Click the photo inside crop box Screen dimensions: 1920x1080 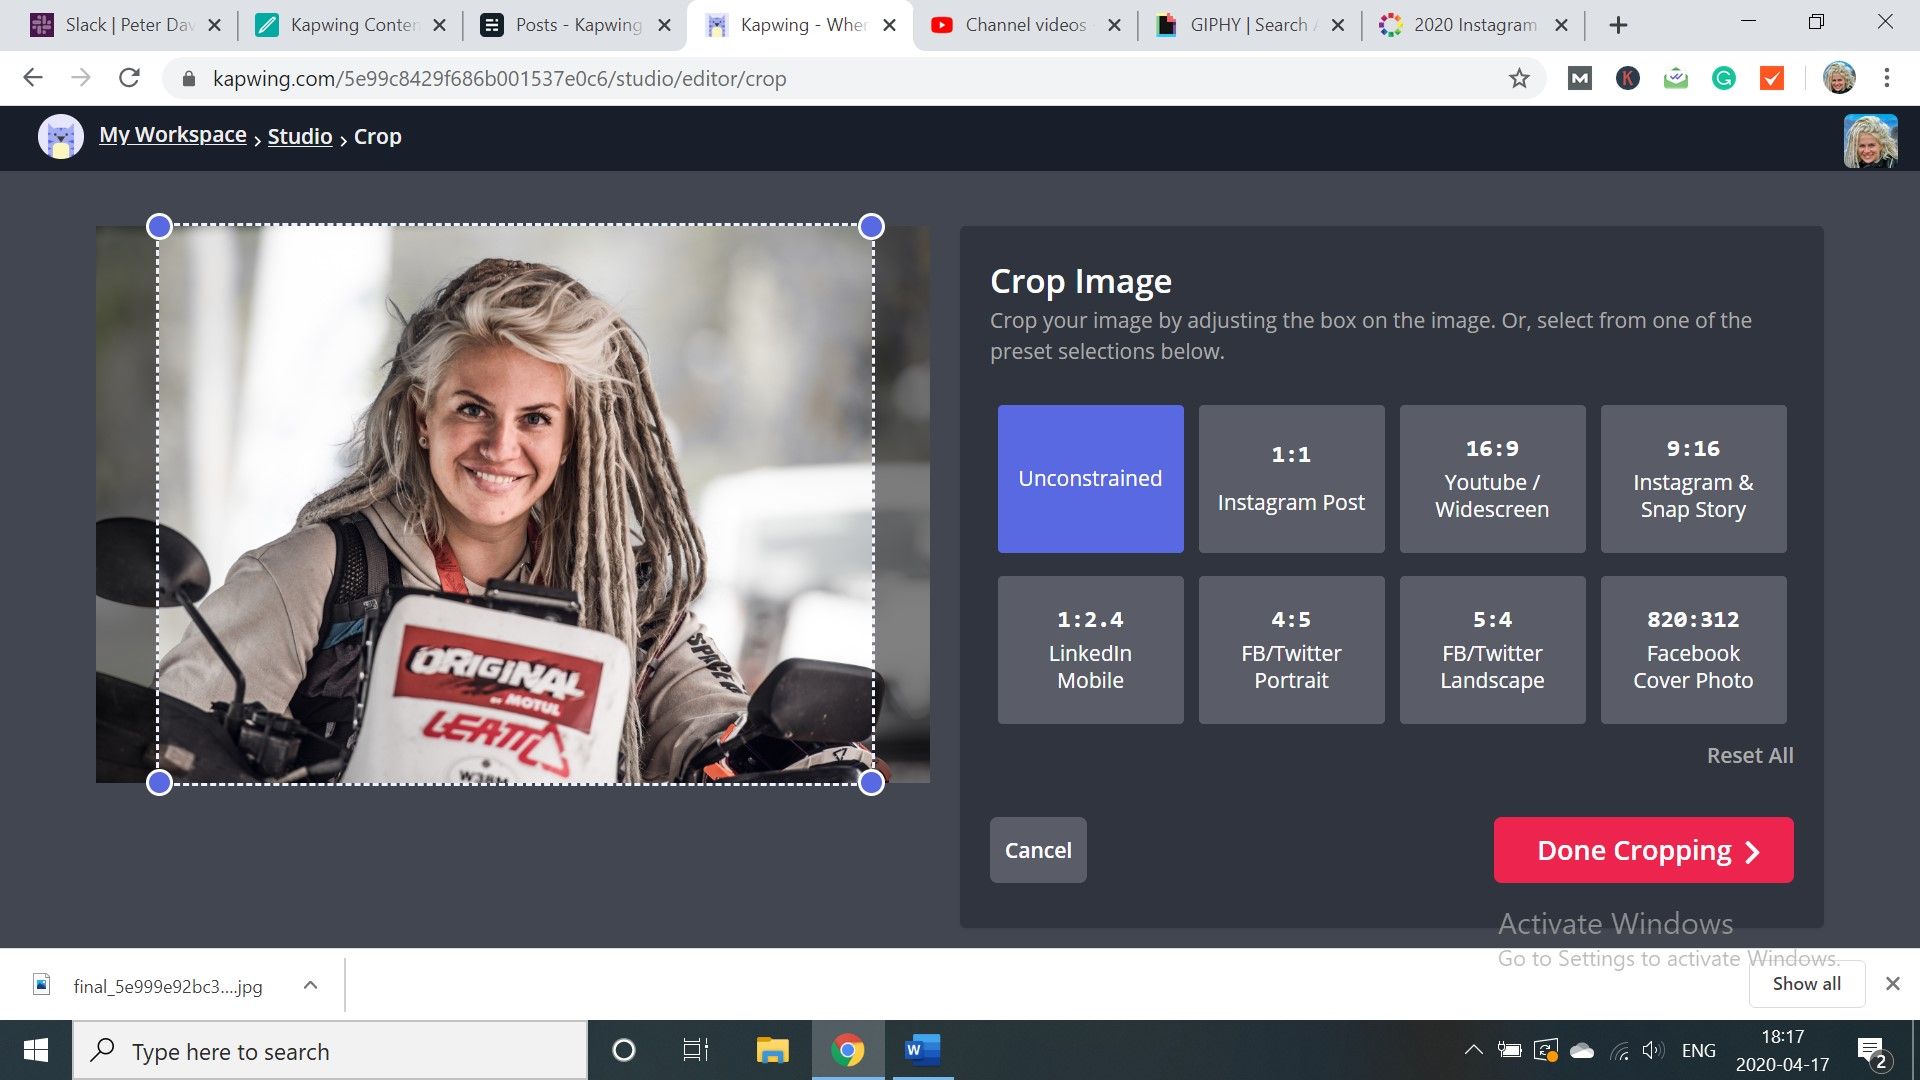[515, 505]
